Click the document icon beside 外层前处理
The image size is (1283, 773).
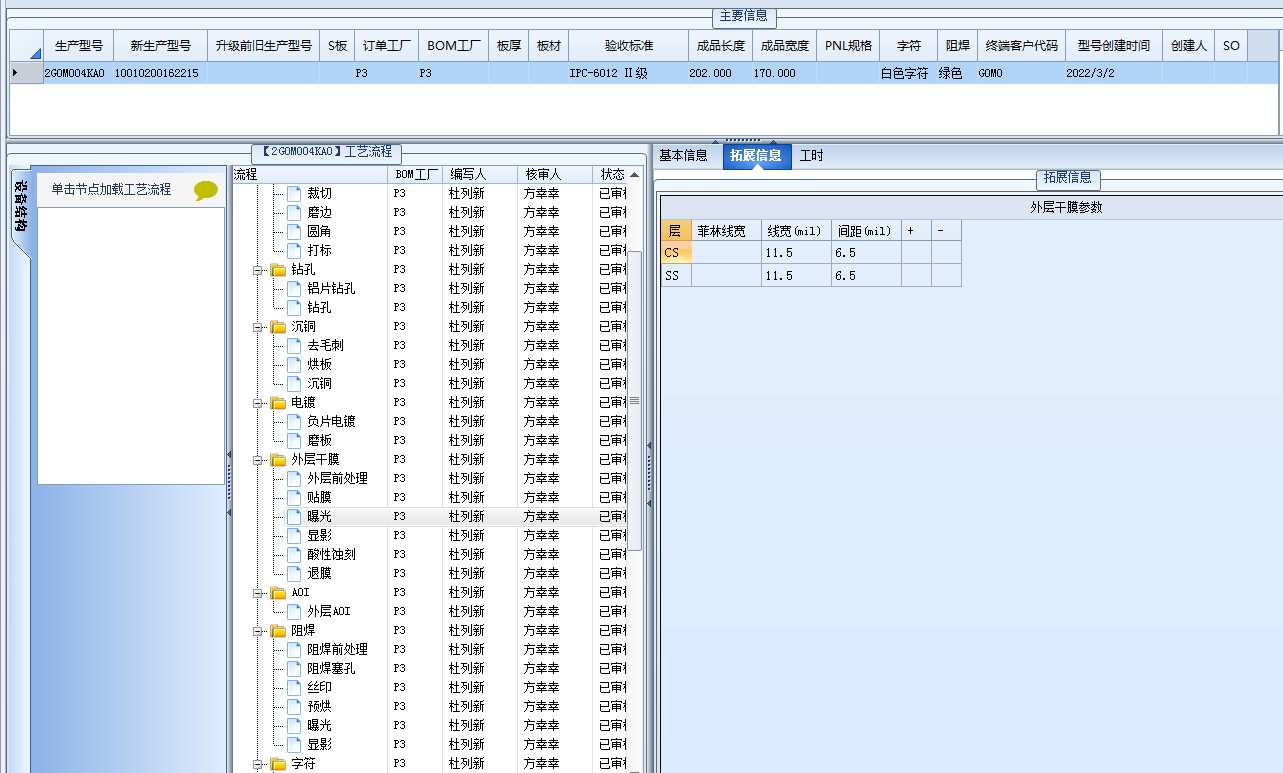point(294,478)
